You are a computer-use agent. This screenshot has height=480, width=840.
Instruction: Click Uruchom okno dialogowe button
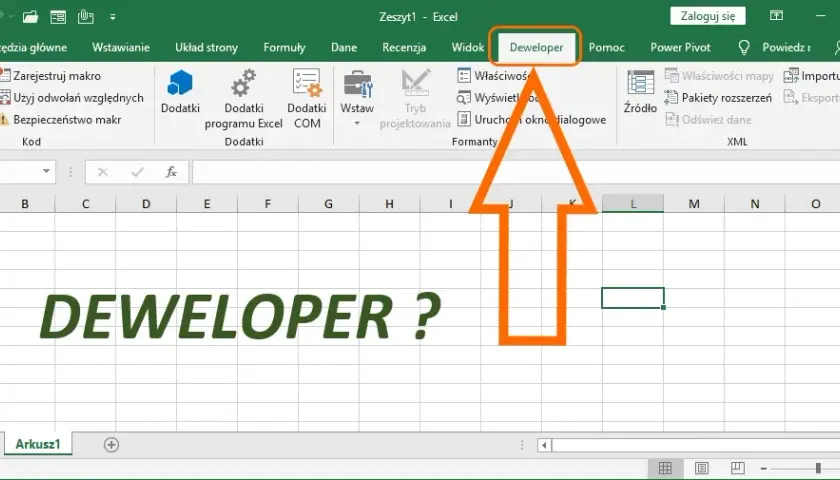[531, 119]
